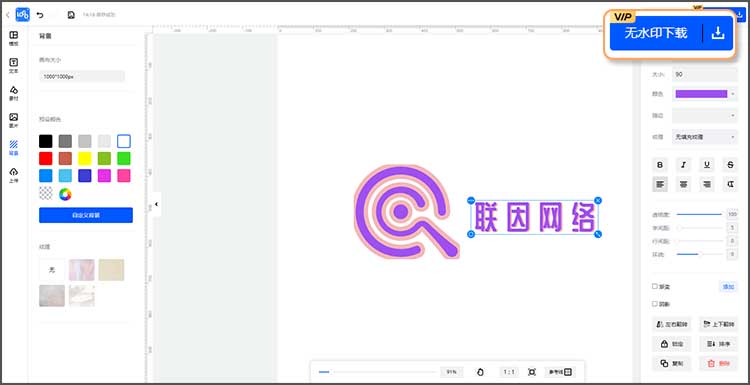The height and width of the screenshot is (385, 750).
Task: Go back using the top-left chevron
Action: point(7,15)
